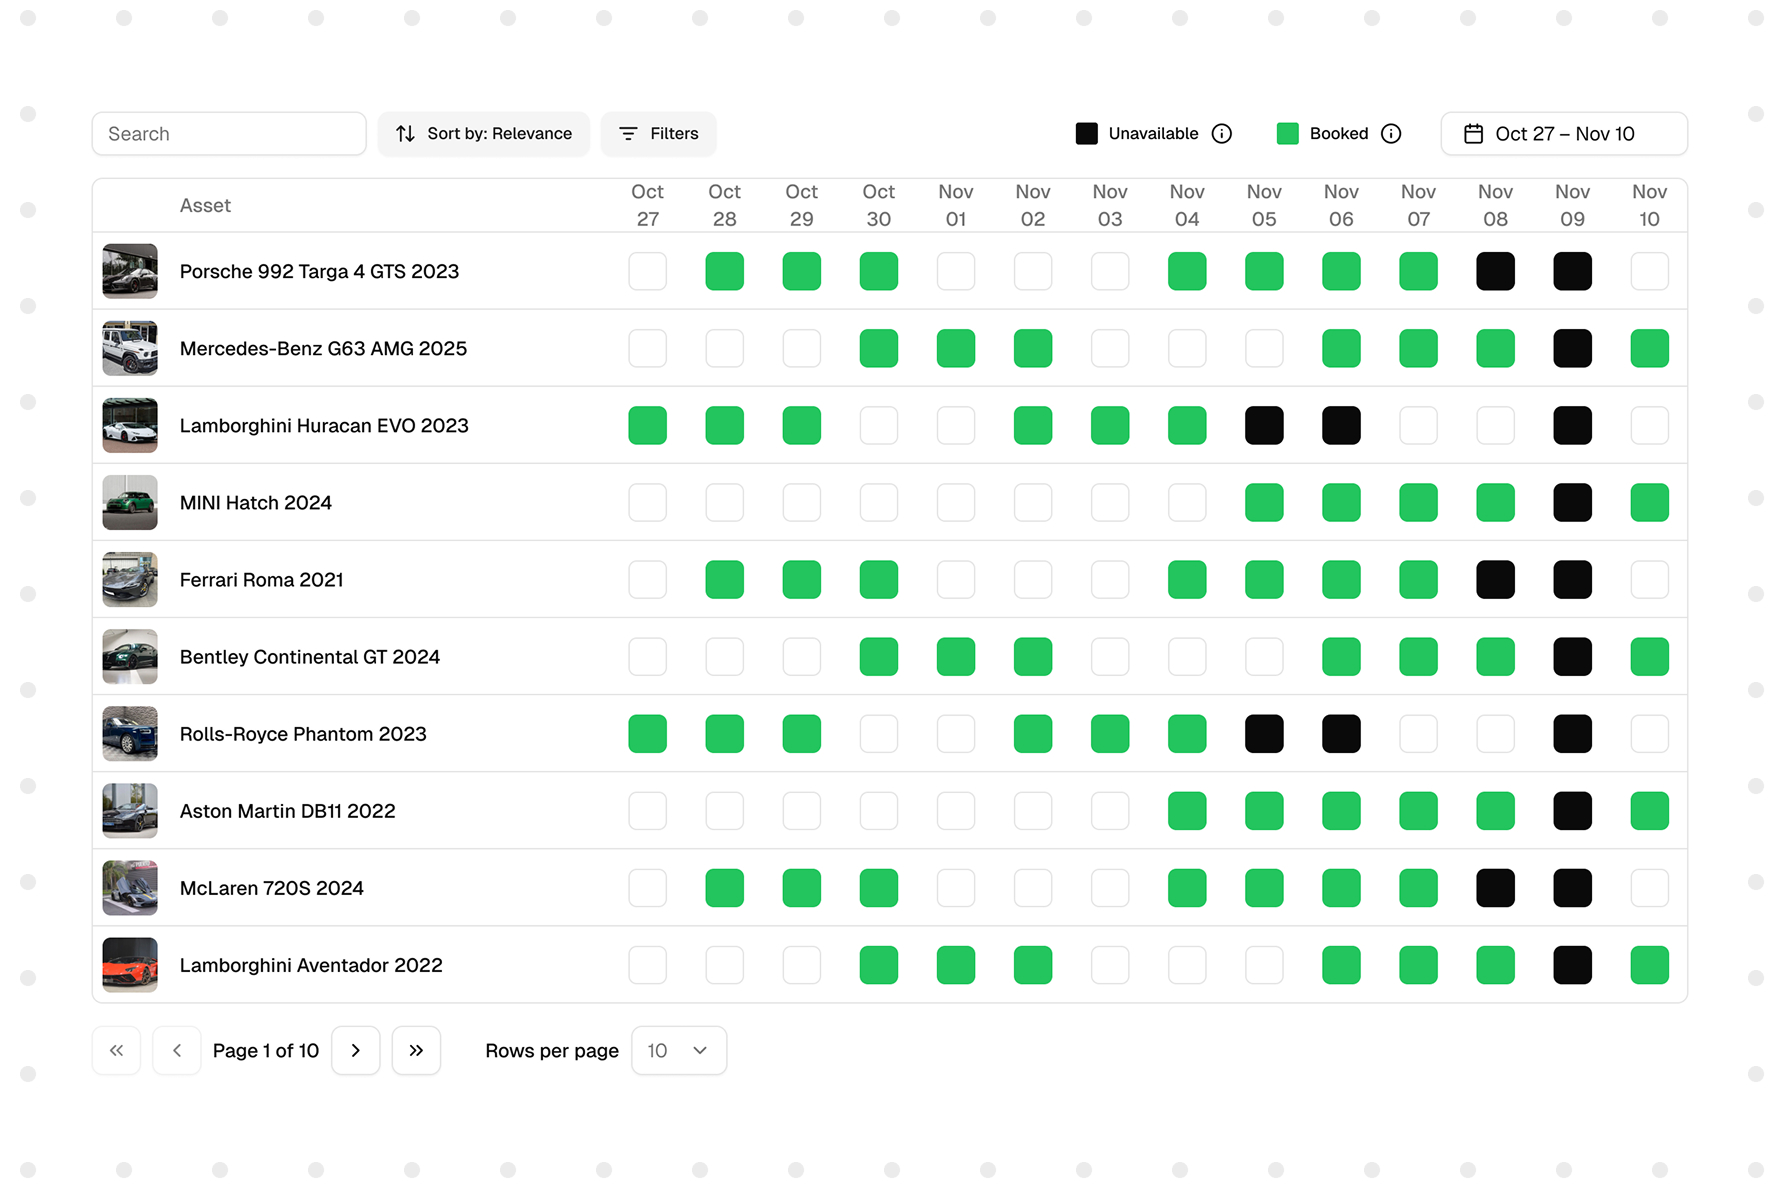Open the McLaren 720S thumbnail
This screenshot has height=1188, width=1784.
coord(130,887)
